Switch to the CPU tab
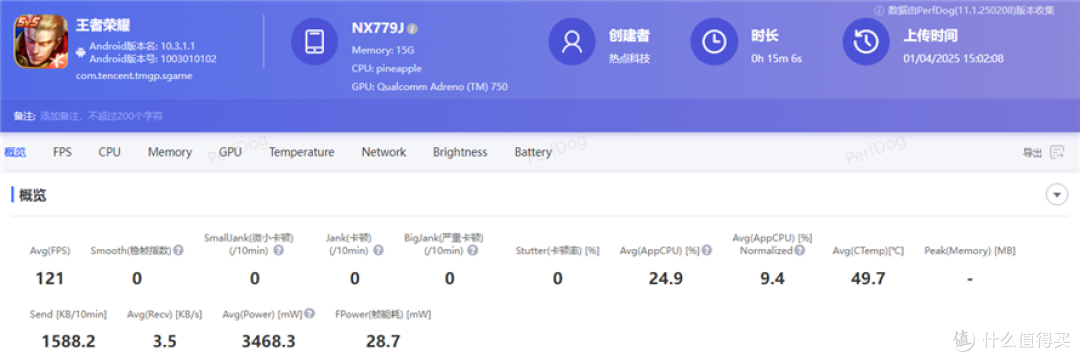This screenshot has height=362, width=1080. click(x=110, y=152)
